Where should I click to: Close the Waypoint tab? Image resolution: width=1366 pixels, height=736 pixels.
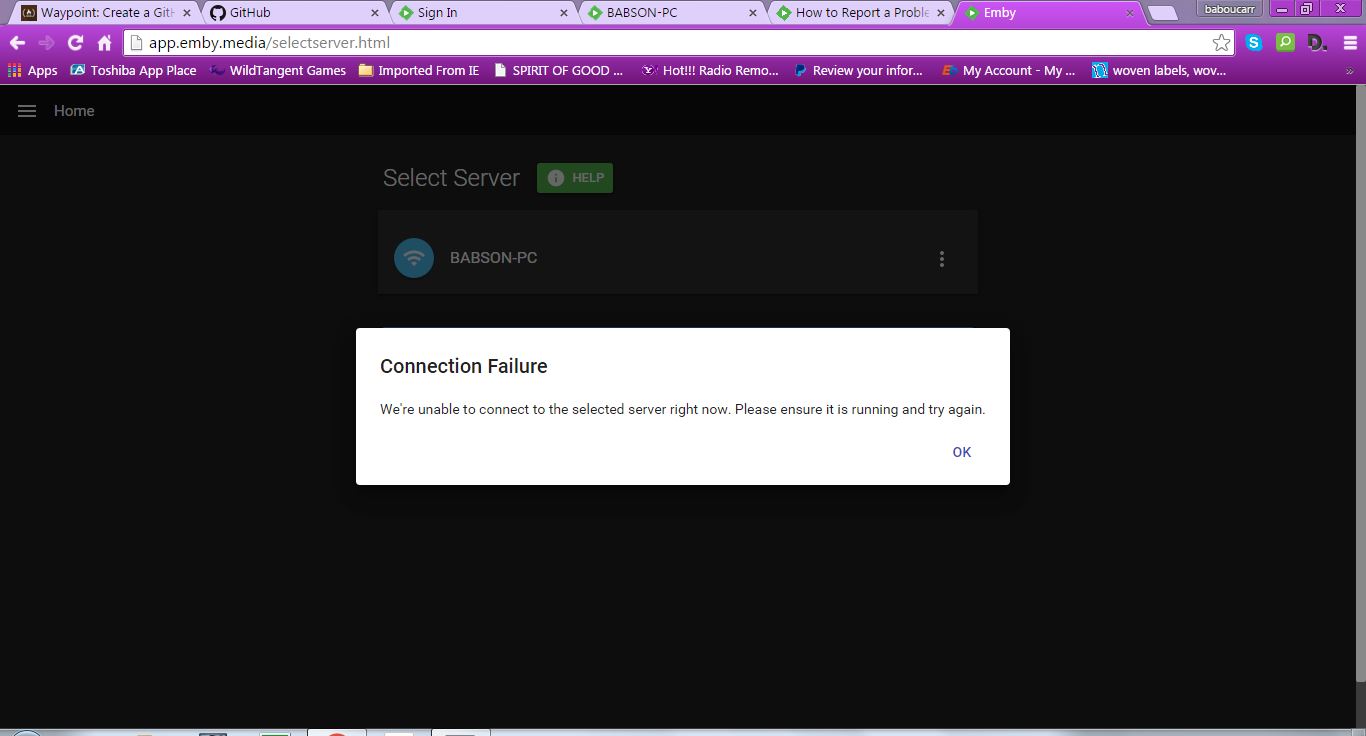coord(186,13)
